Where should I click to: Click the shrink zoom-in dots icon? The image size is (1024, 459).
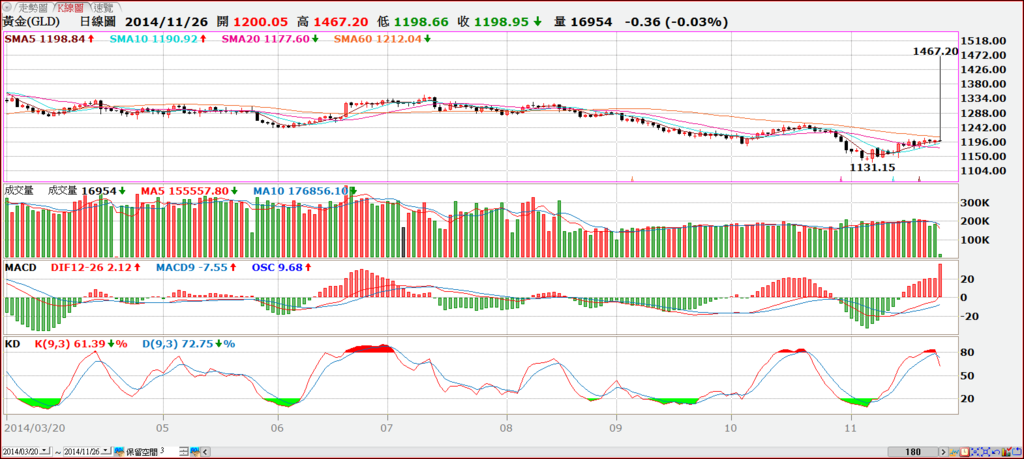tap(975, 452)
